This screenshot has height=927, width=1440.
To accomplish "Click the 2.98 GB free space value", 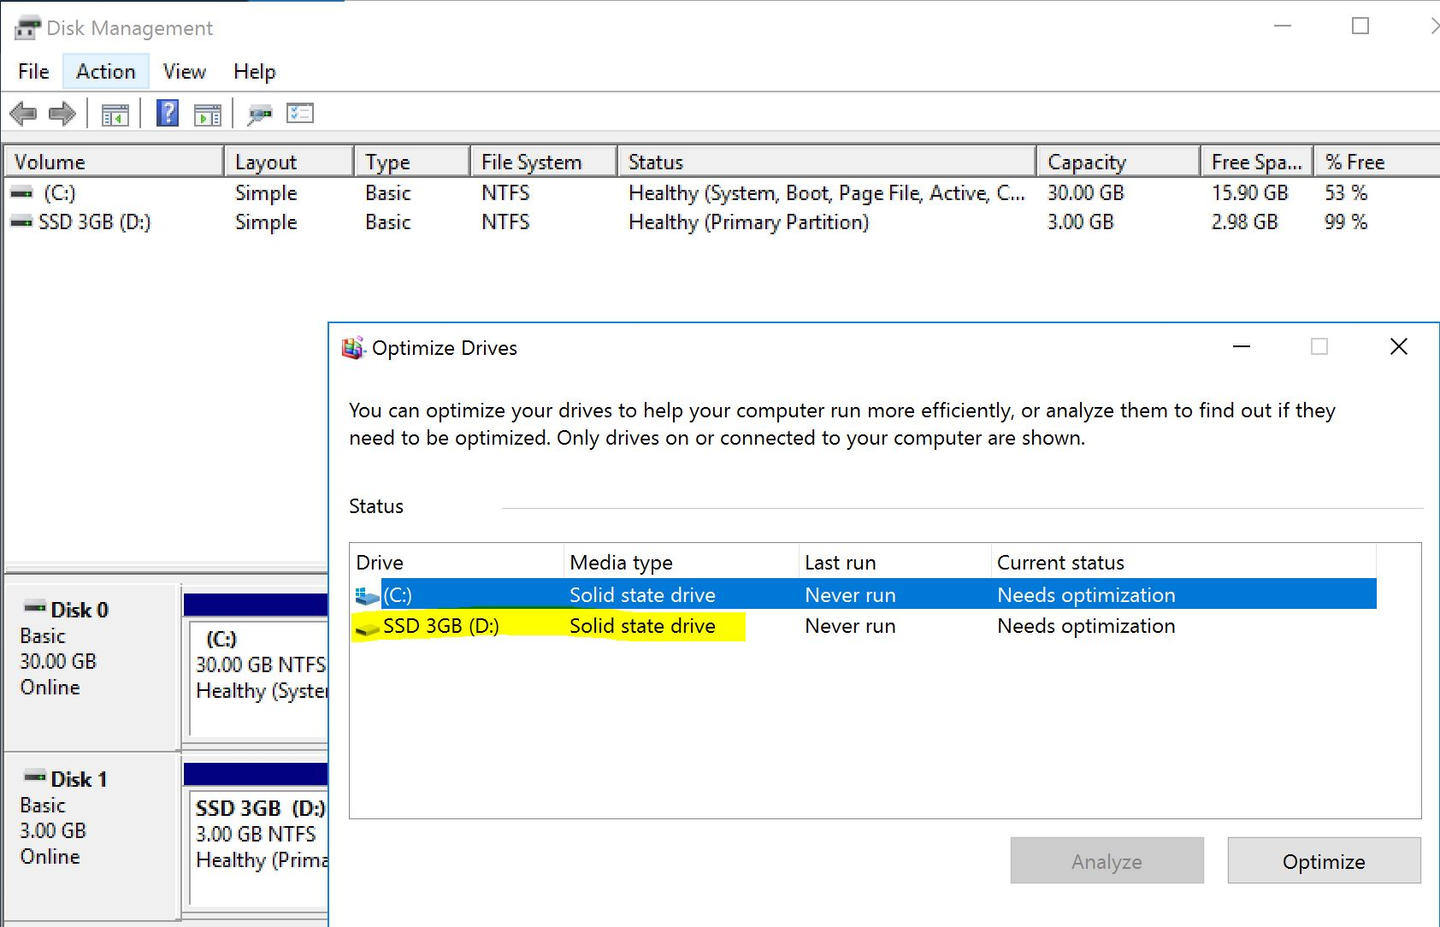I will point(1245,222).
